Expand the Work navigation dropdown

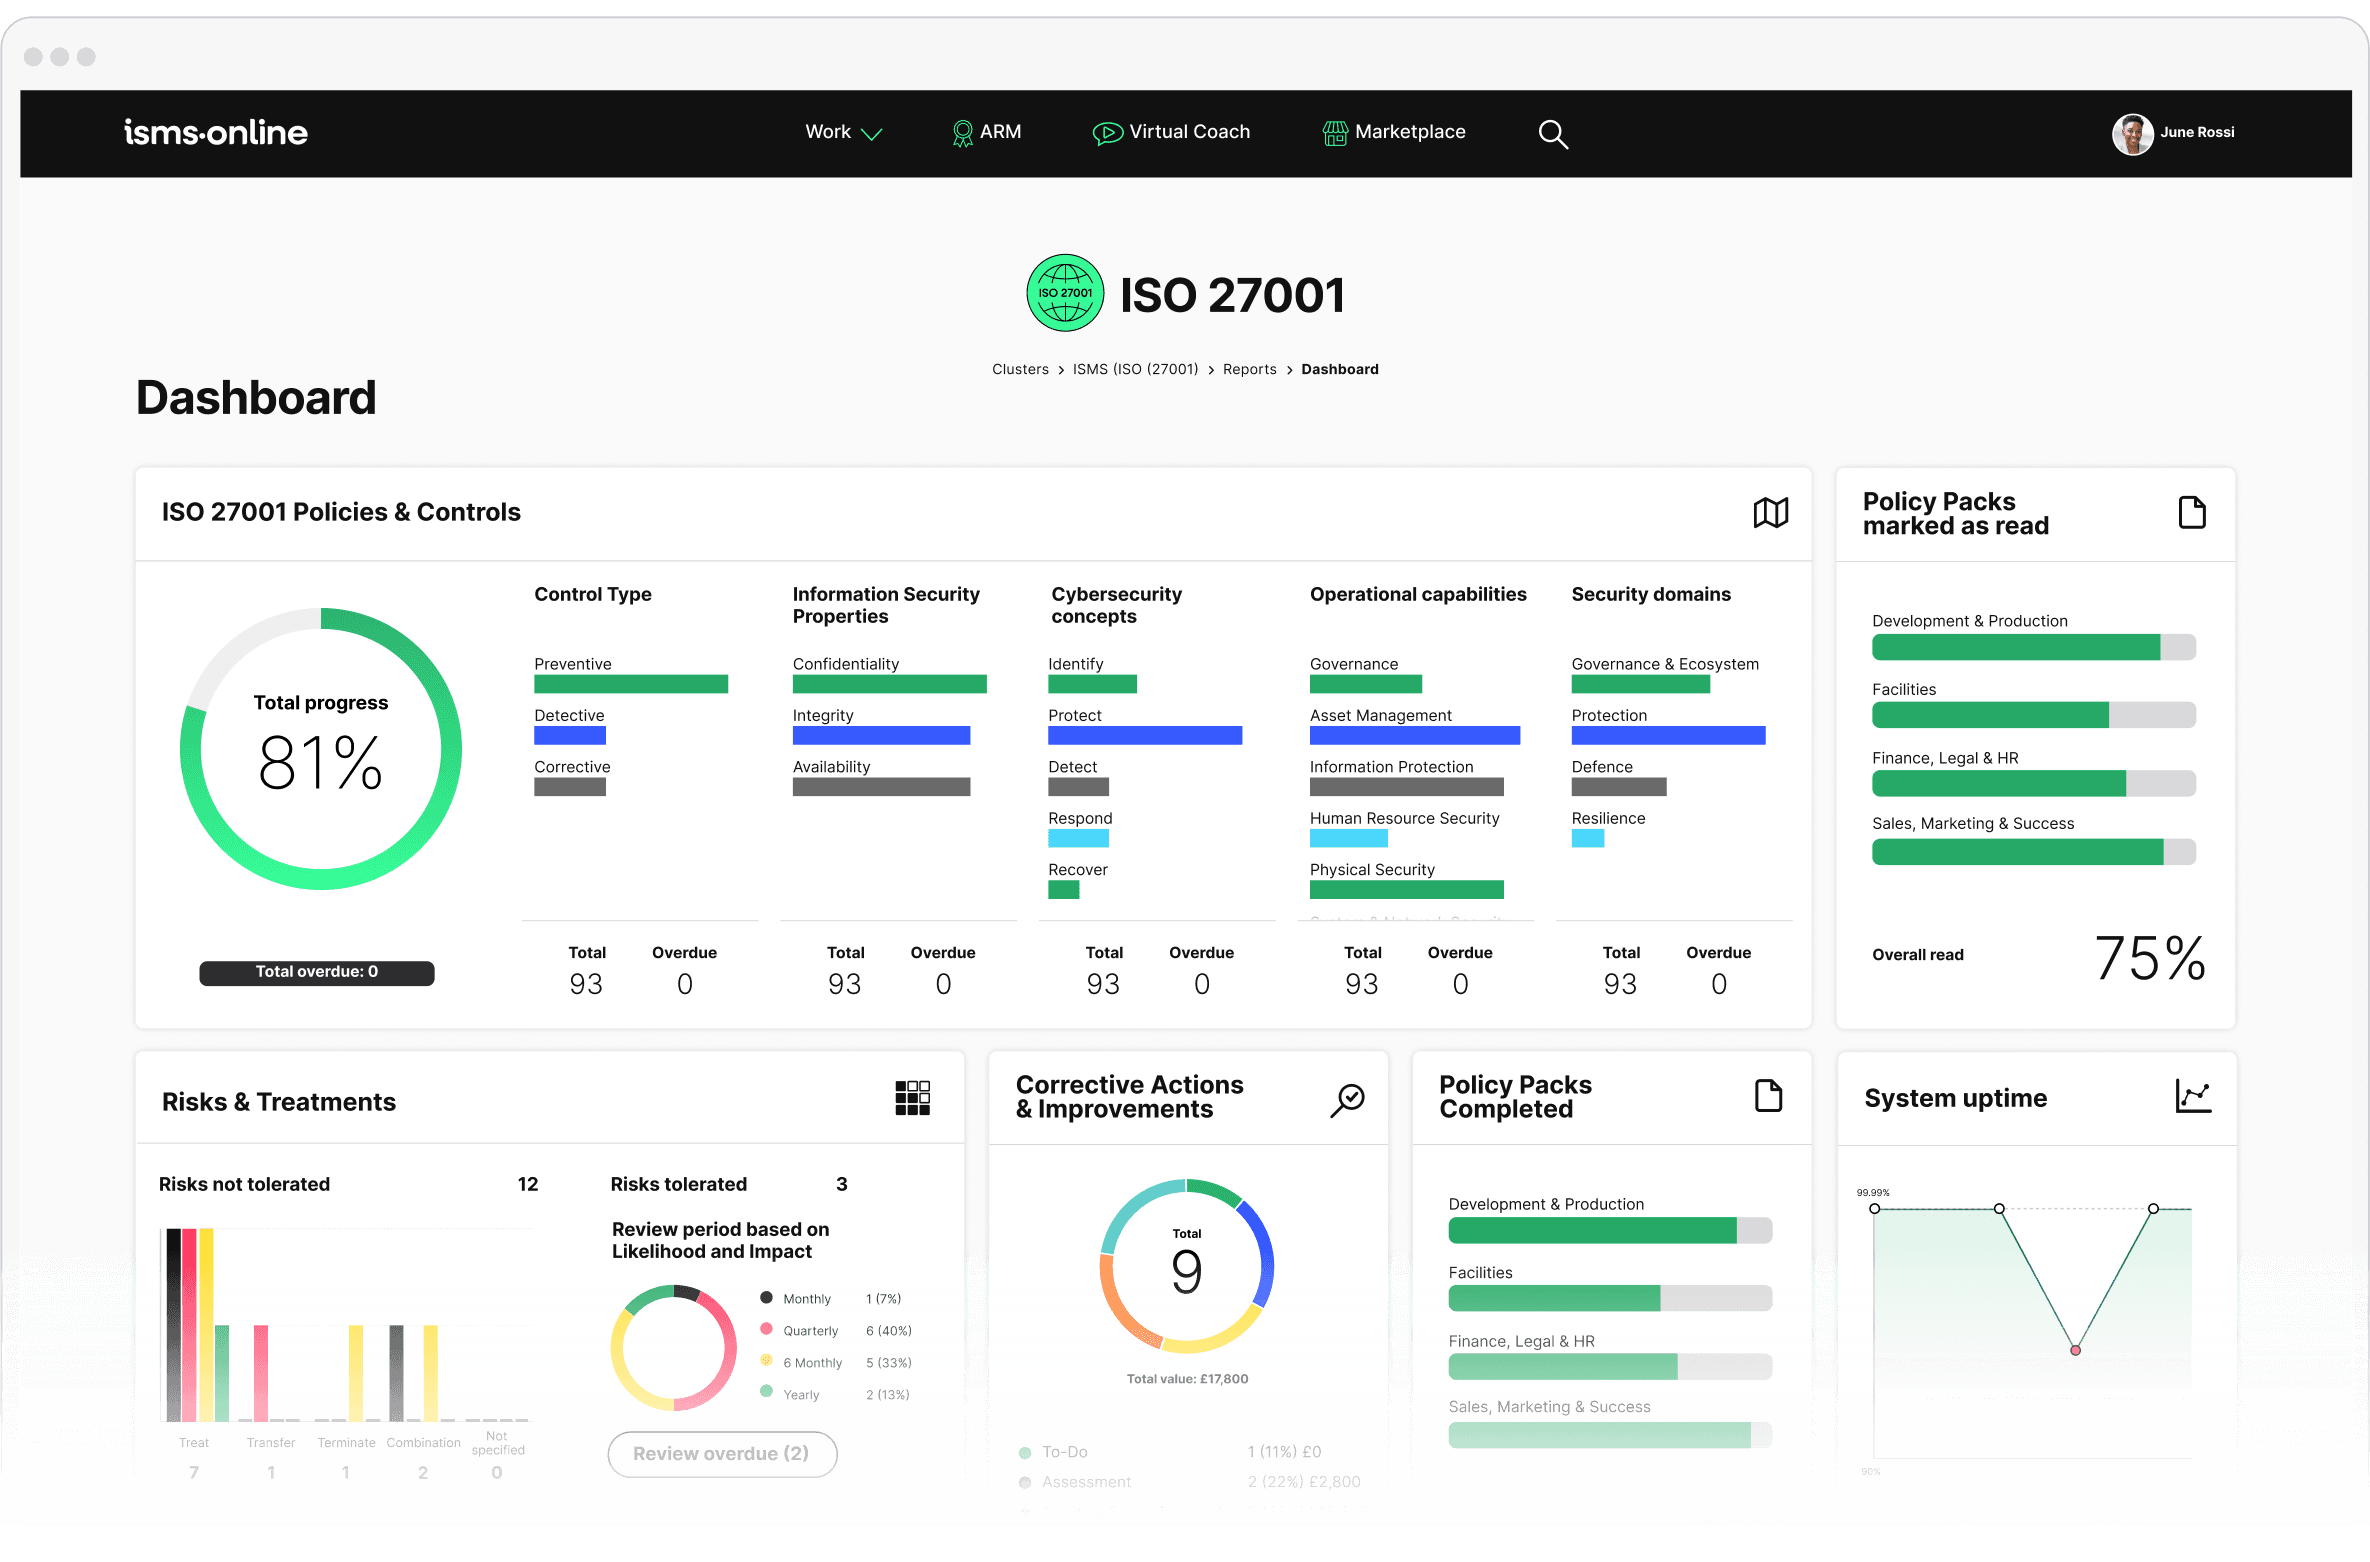point(843,131)
